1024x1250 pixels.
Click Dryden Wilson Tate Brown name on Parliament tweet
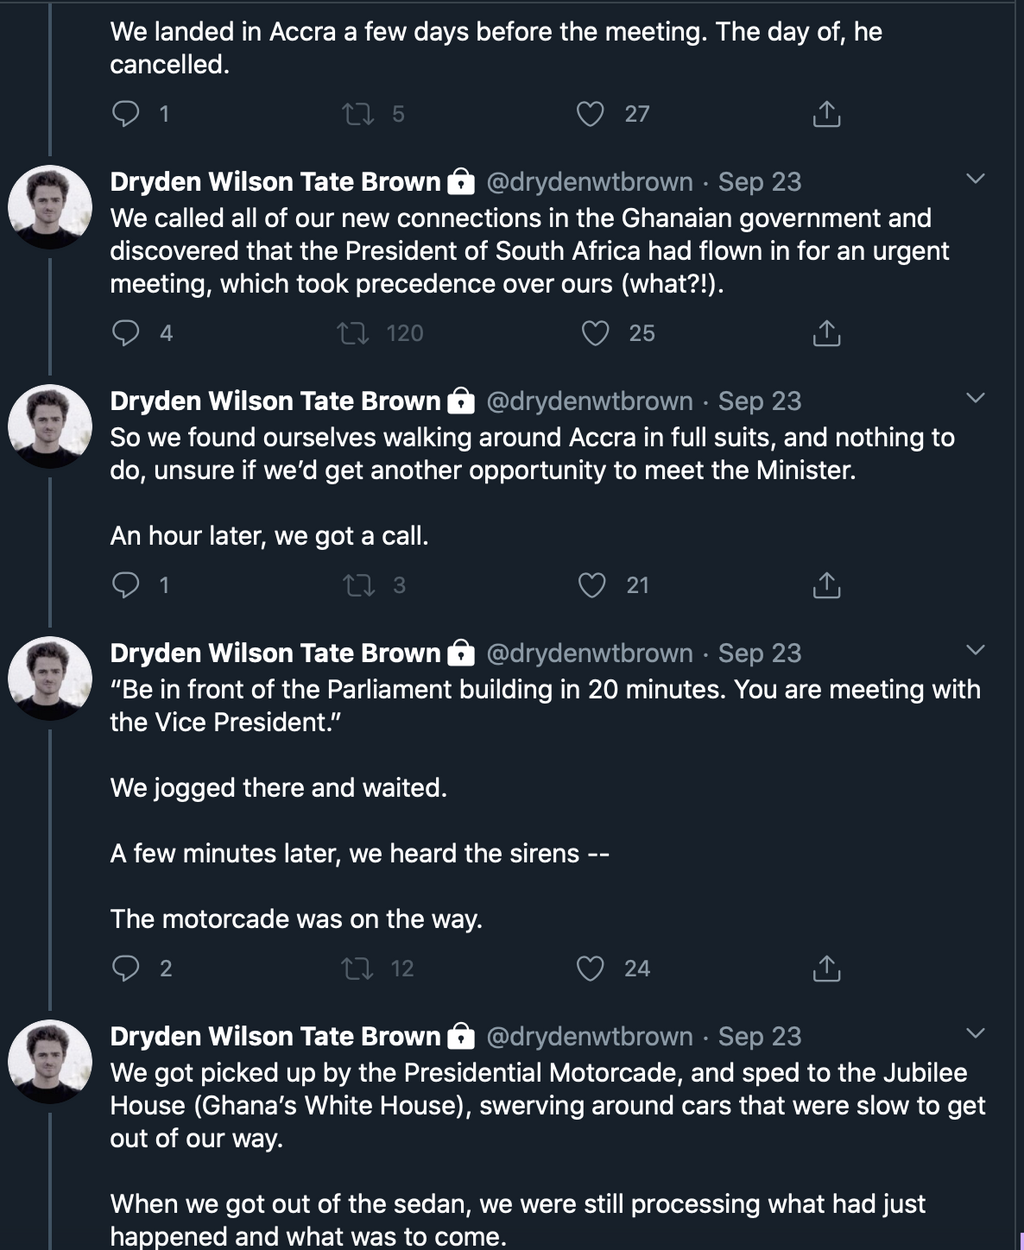point(275,653)
